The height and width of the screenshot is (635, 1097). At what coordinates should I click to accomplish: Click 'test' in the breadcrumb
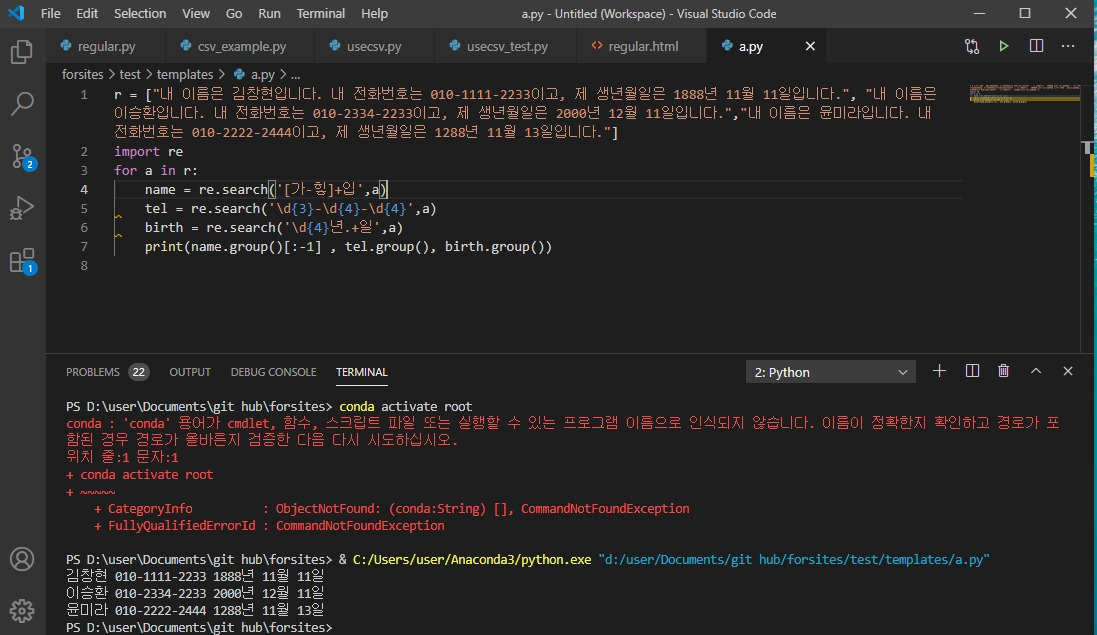coord(130,74)
